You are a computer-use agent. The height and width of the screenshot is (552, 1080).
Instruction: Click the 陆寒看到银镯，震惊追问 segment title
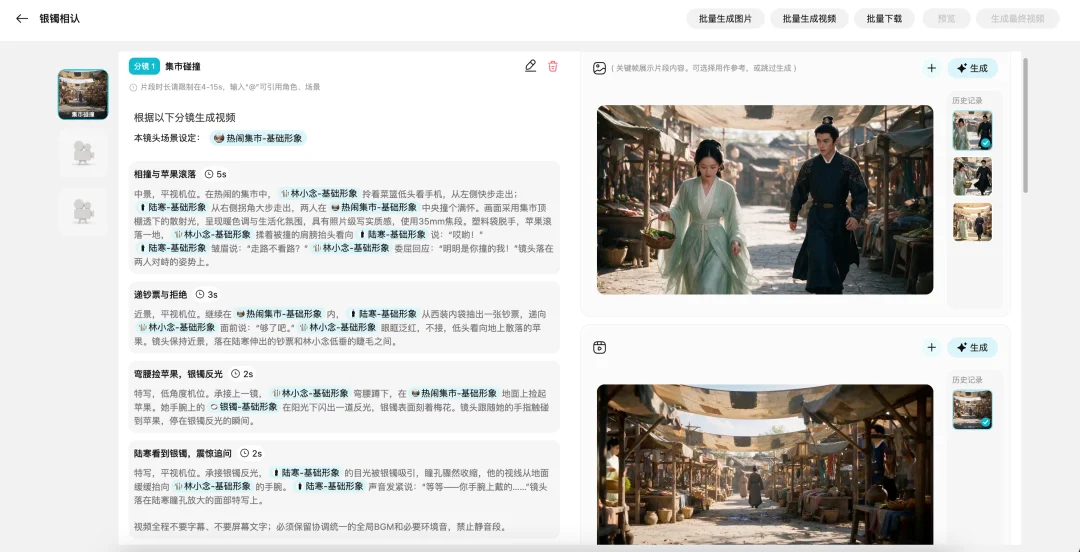coord(183,453)
